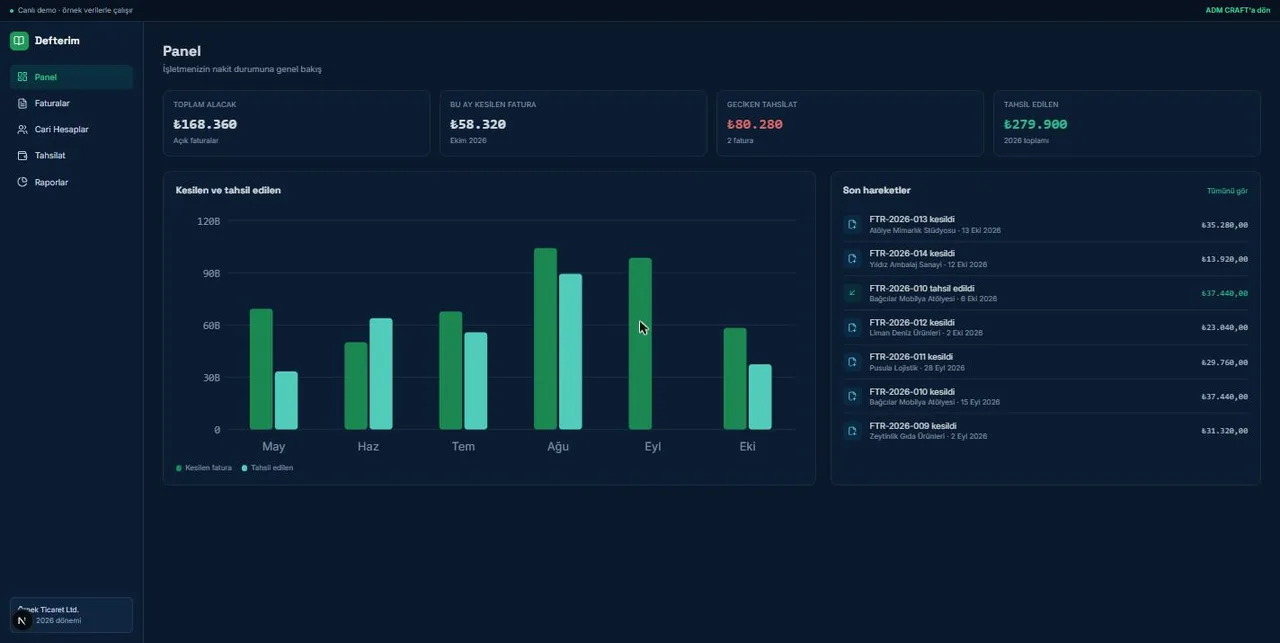The image size is (1280, 643).
Task: Click the FTR-2026-010 tahsil edildi arrow icon
Action: click(x=852, y=293)
